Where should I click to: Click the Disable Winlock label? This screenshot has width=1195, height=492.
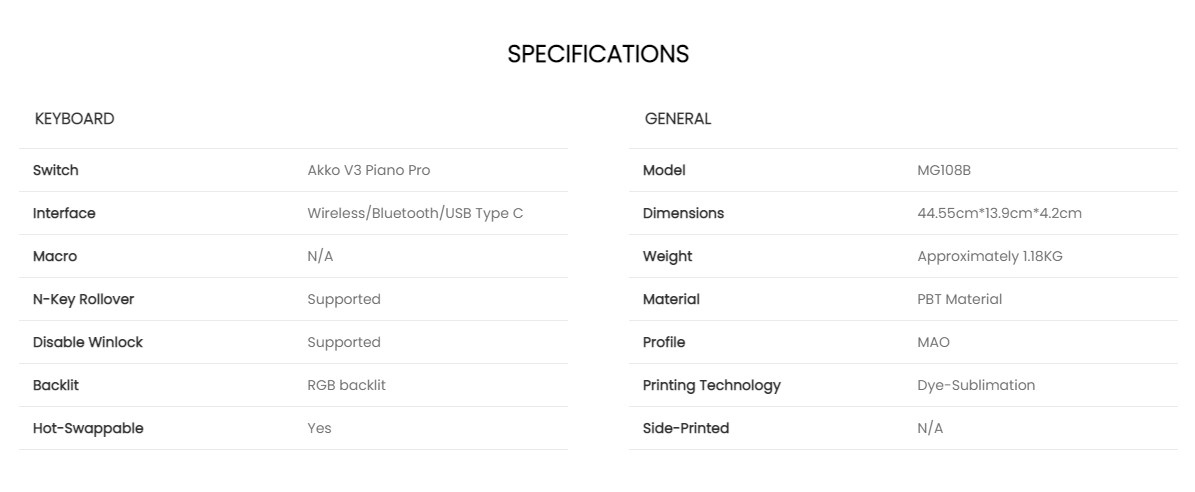click(x=88, y=342)
